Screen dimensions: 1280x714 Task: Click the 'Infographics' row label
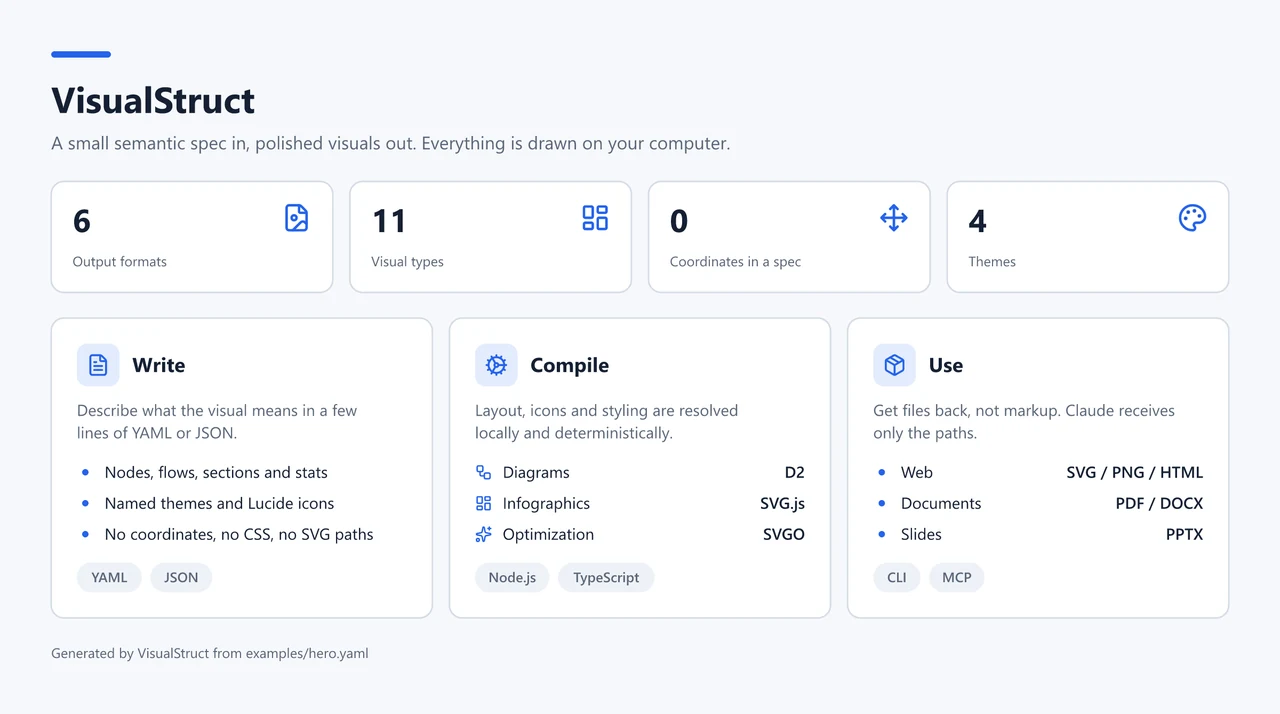546,504
